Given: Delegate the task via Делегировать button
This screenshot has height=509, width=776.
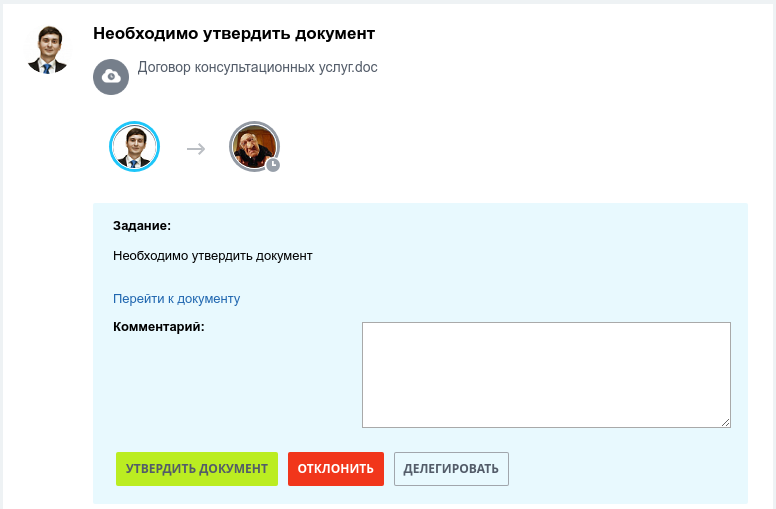Looking at the screenshot, I should (451, 468).
